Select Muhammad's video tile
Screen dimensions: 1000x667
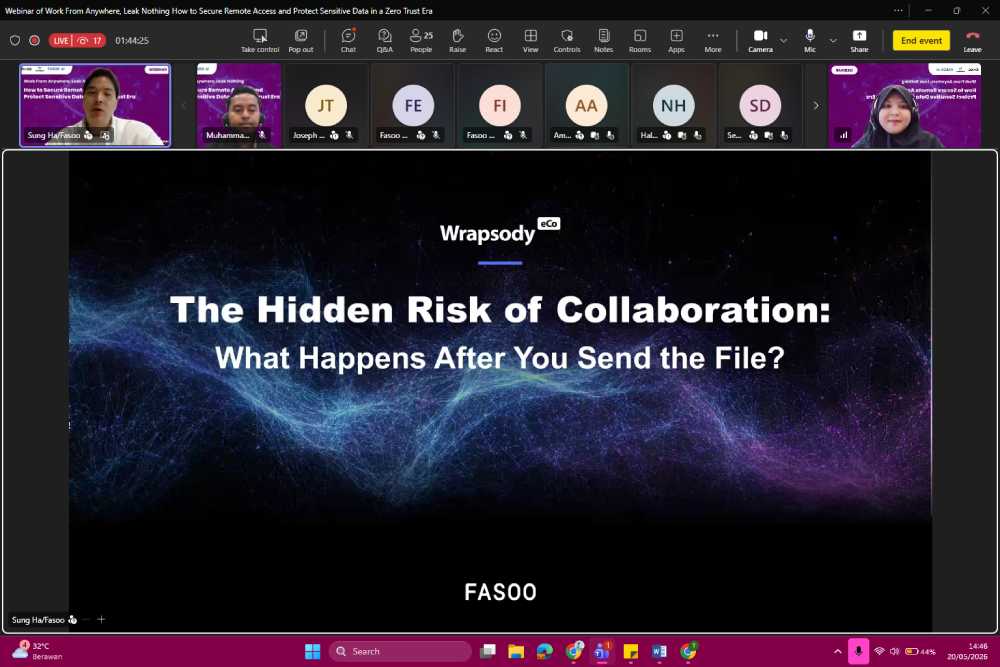point(239,105)
